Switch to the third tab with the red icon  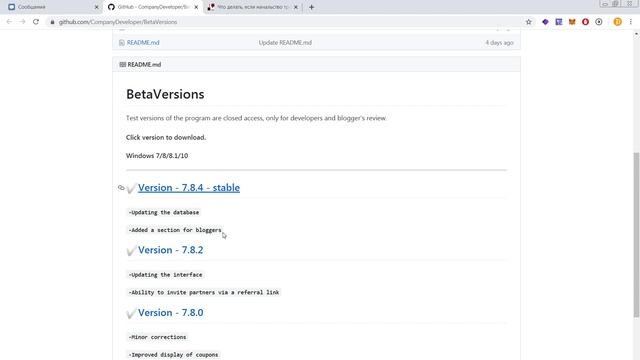(x=252, y=7)
